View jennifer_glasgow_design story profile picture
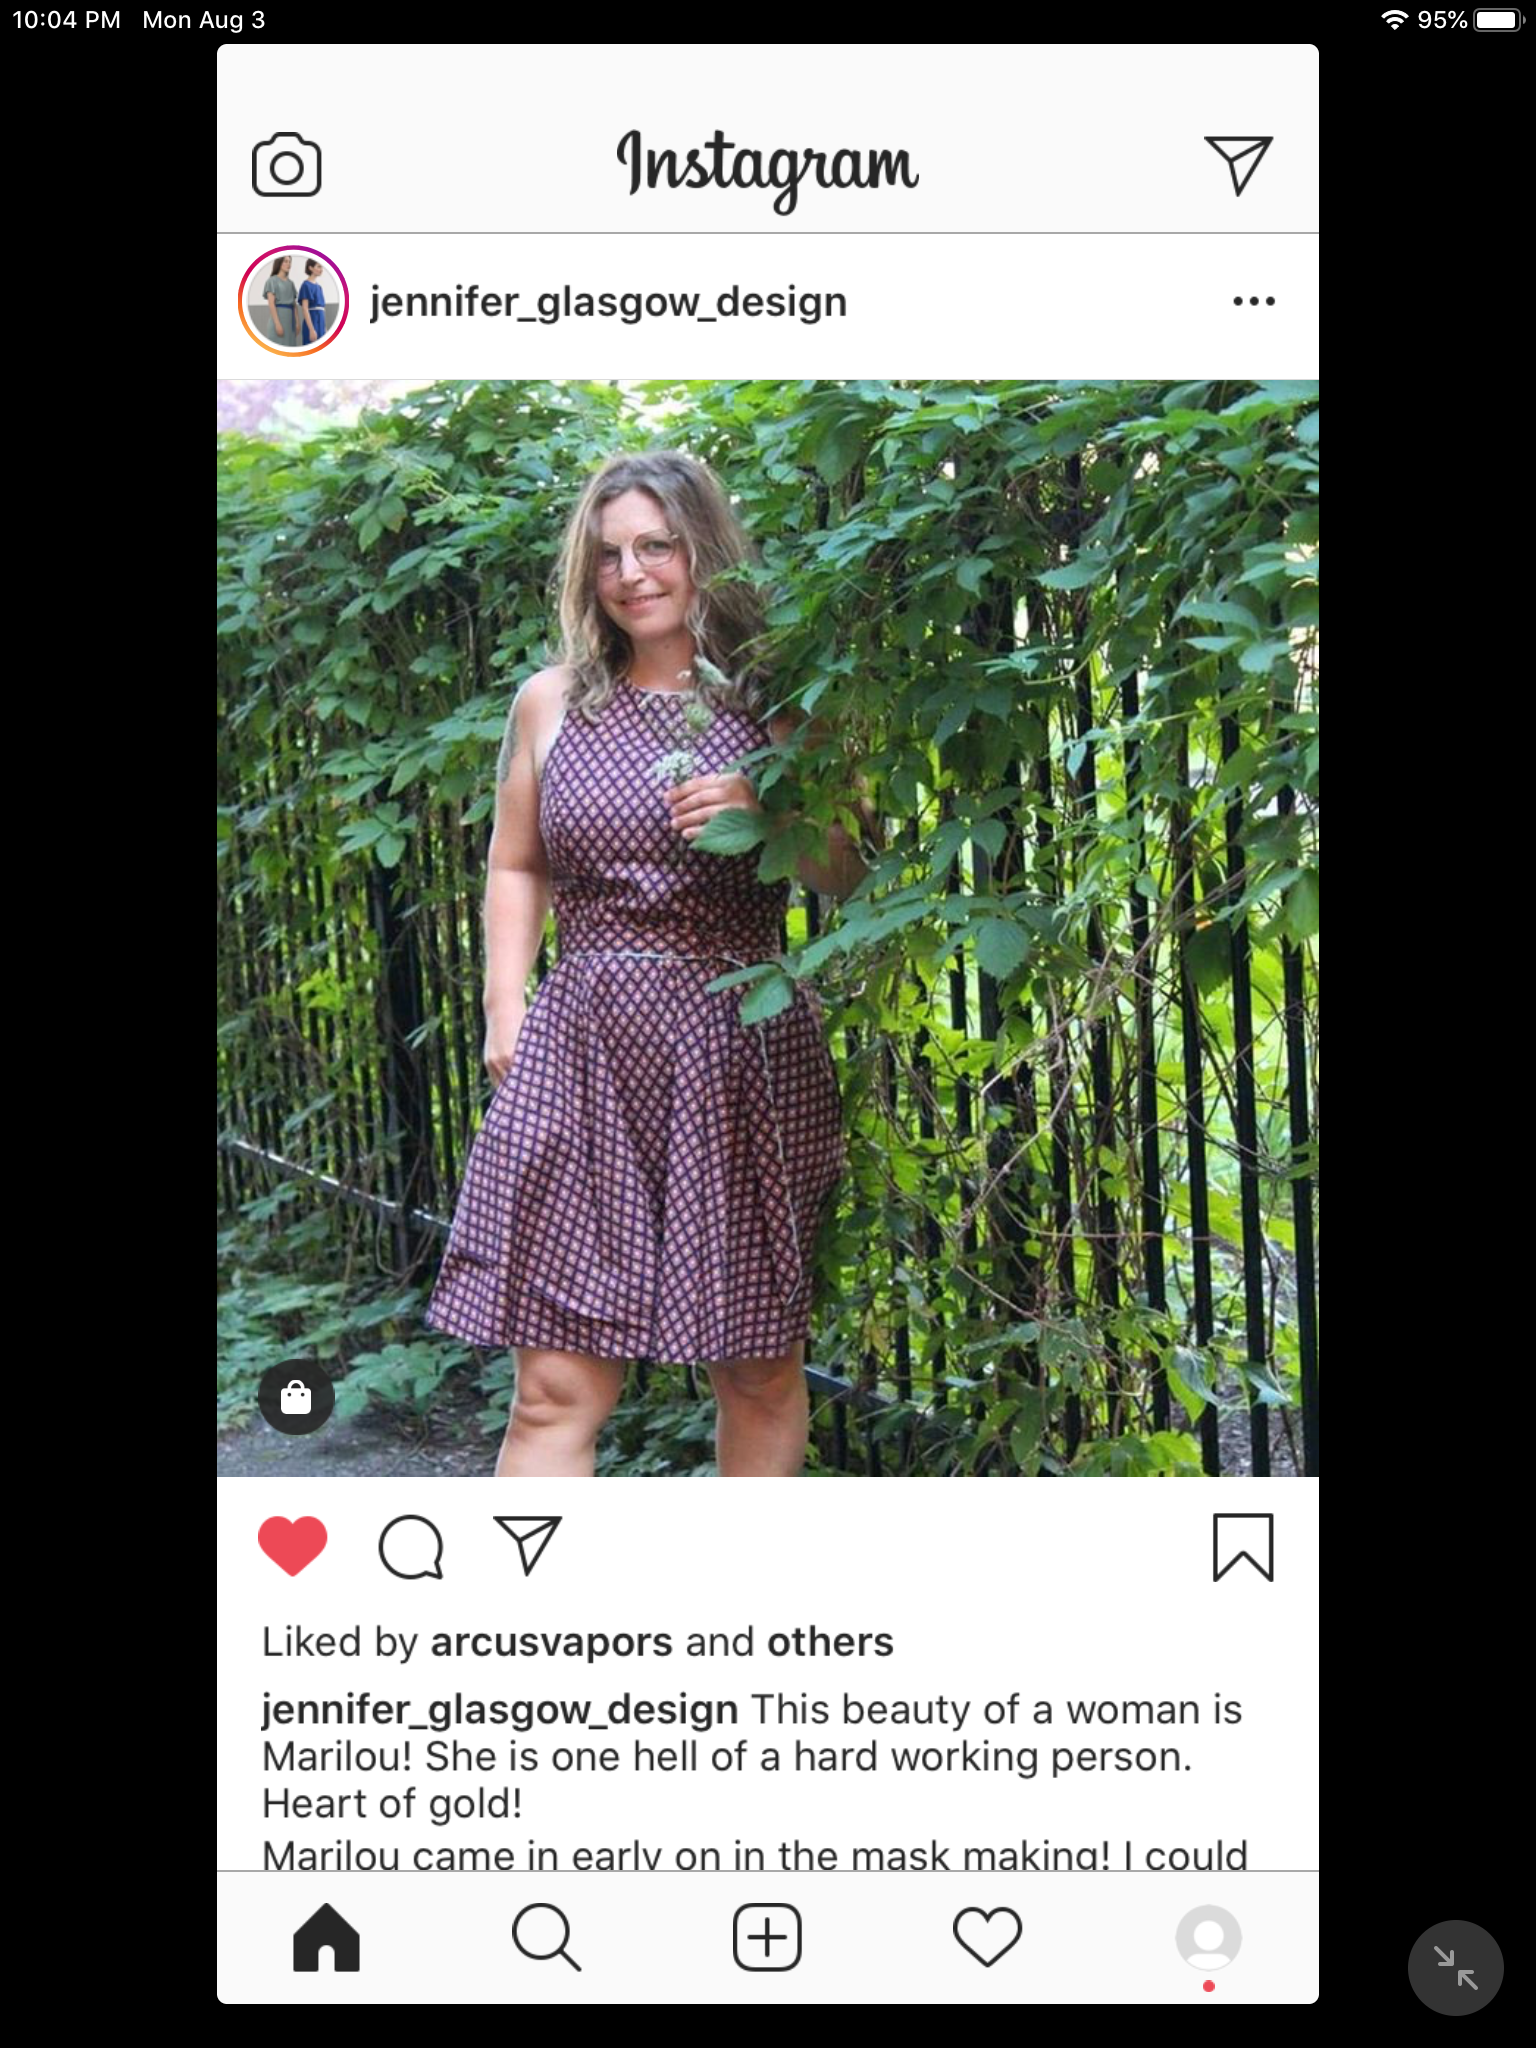The image size is (1536, 2048). click(x=293, y=301)
